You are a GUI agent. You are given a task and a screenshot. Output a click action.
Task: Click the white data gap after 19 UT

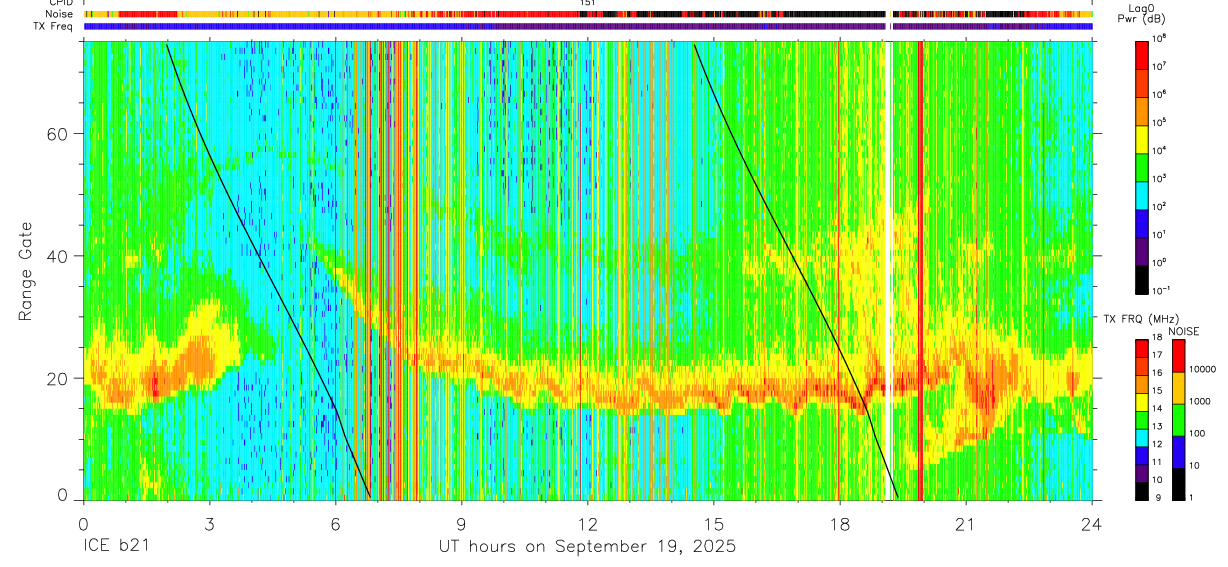tap(888, 270)
